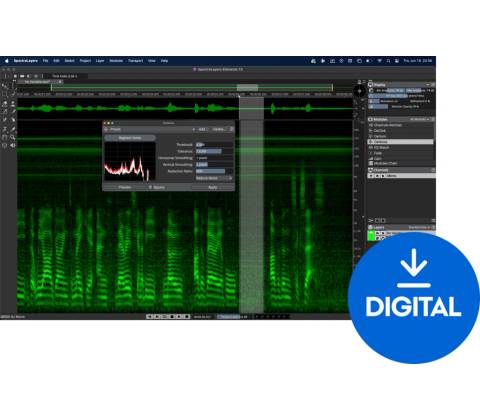Adjust the Threshold slider in noise dialog
The height and width of the screenshot is (420, 480).
pyautogui.click(x=214, y=145)
